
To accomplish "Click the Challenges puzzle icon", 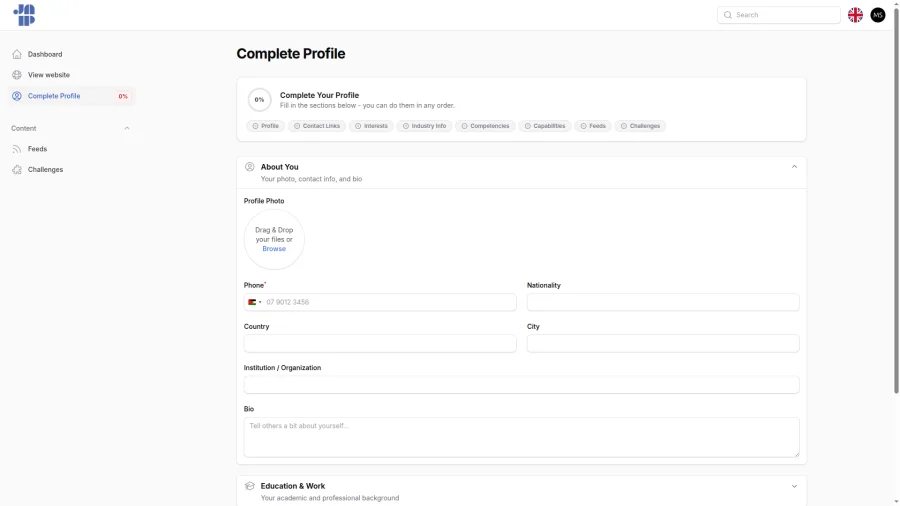I will point(17,170).
